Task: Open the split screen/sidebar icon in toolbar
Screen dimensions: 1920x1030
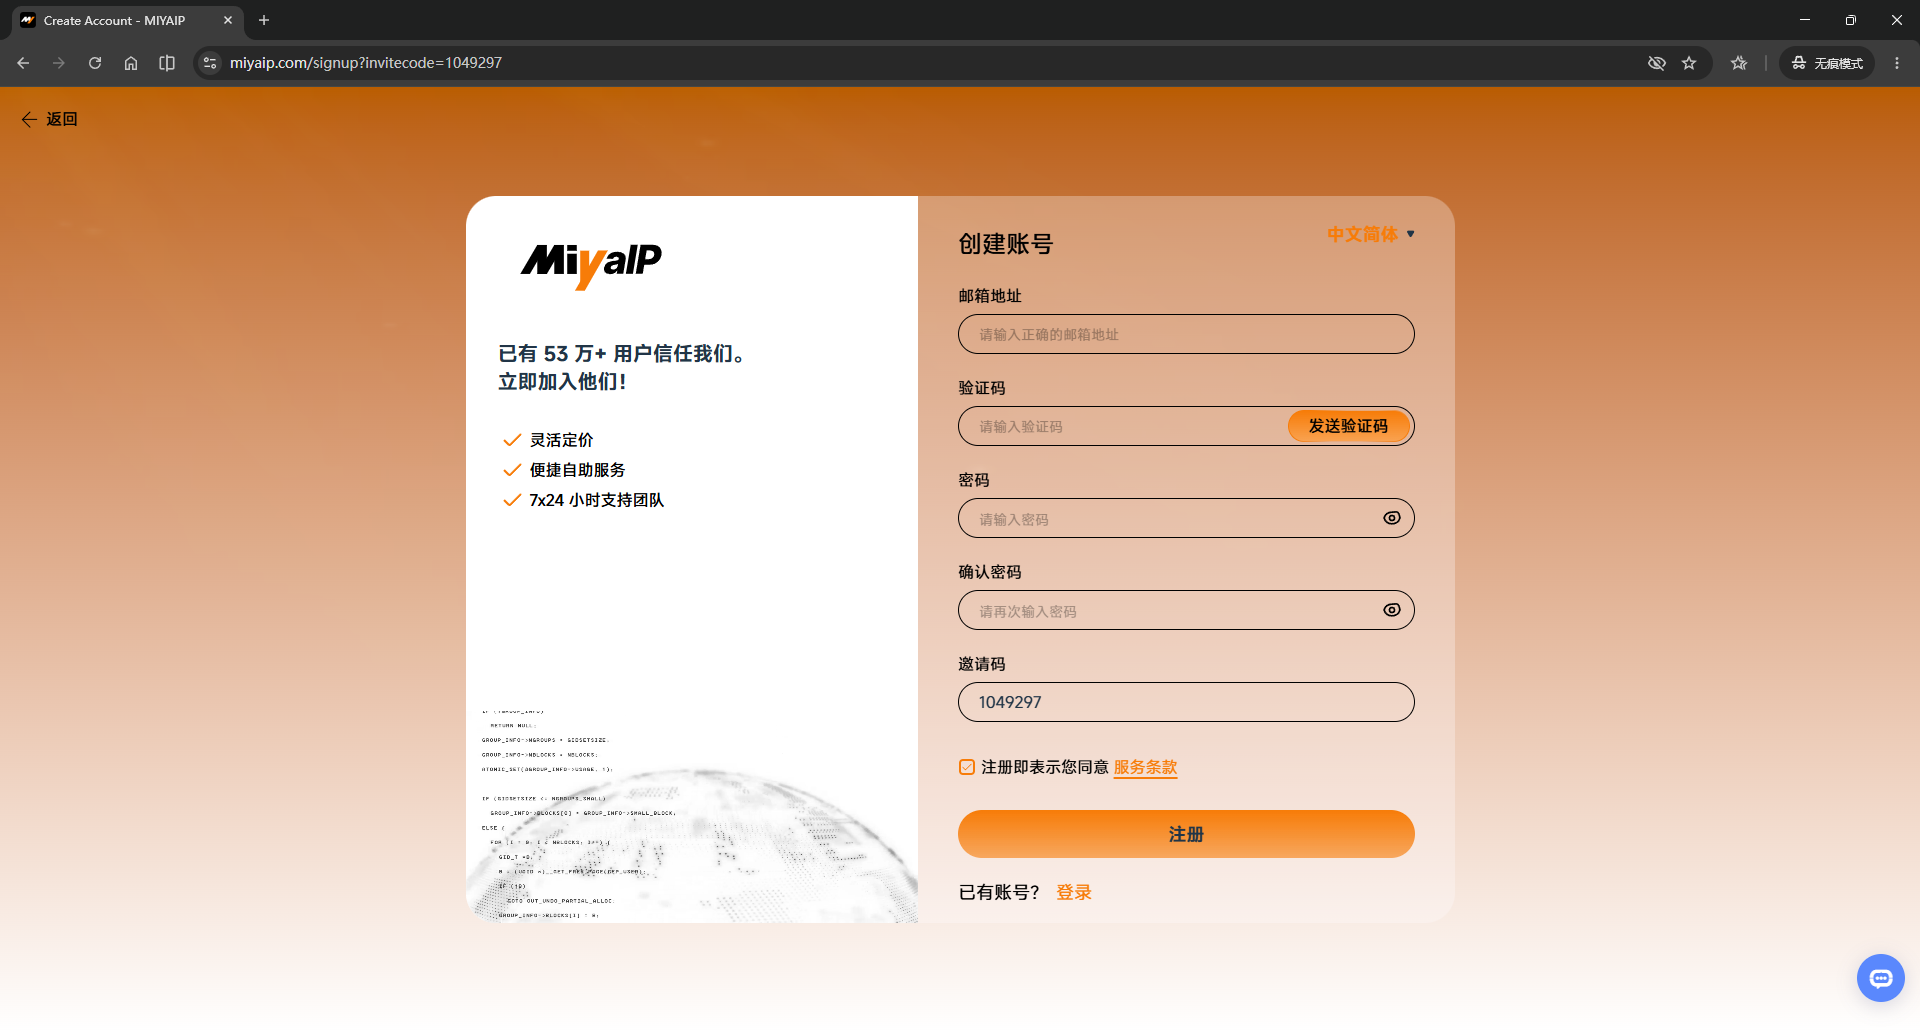Action: point(167,63)
